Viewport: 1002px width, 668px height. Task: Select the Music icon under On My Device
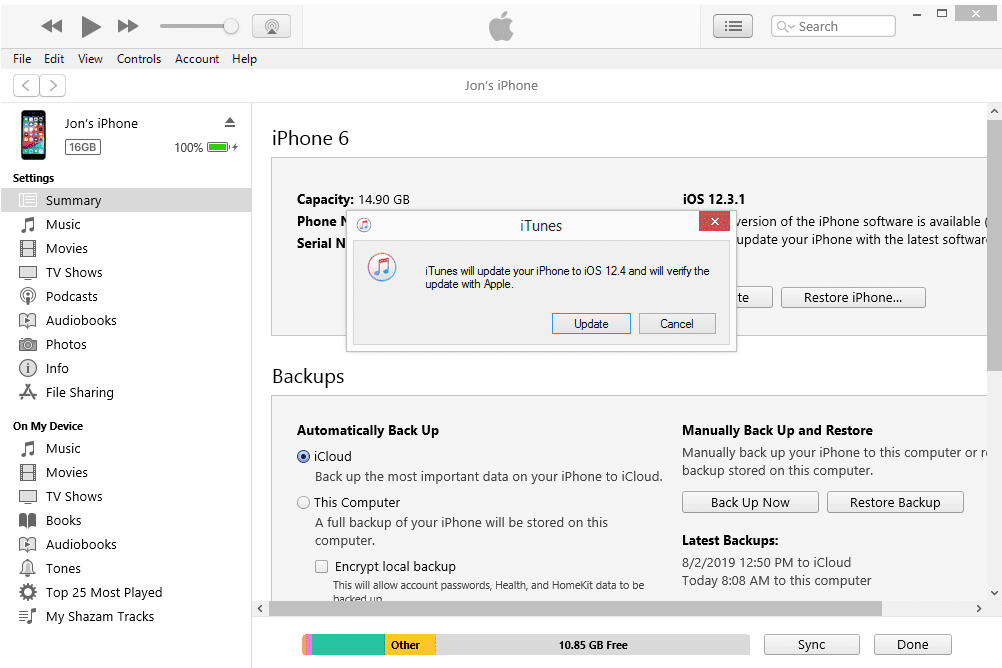(x=27, y=449)
